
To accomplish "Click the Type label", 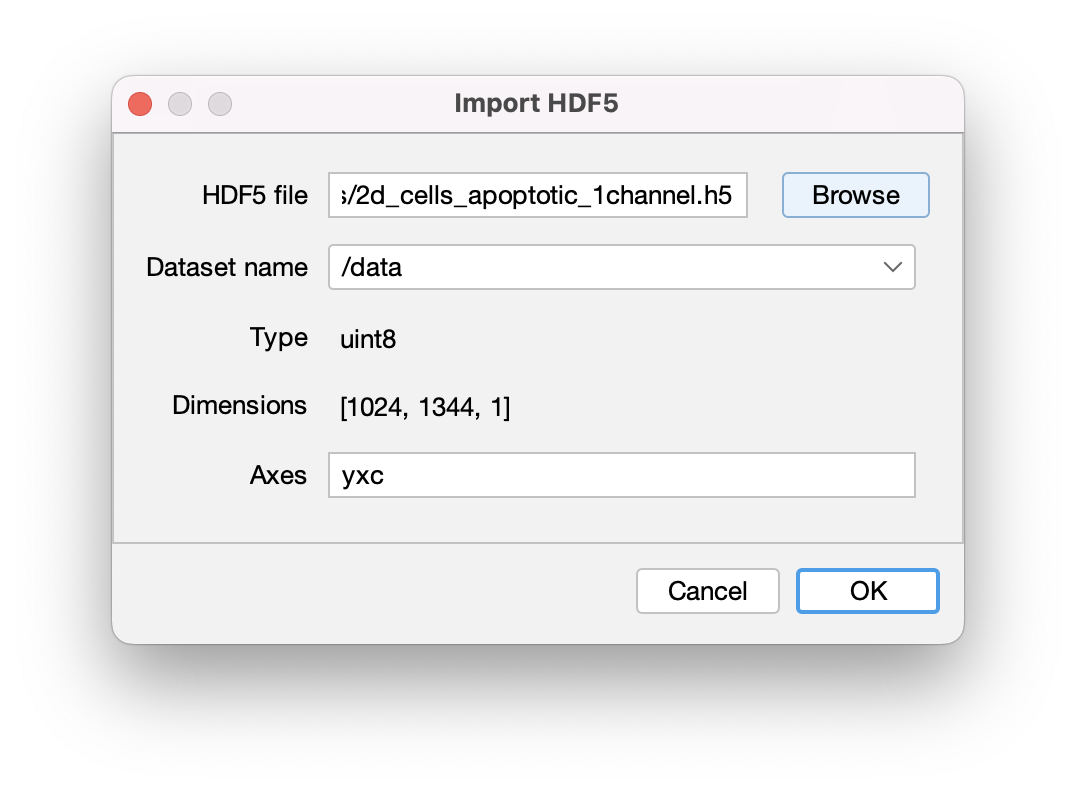I will pyautogui.click(x=279, y=338).
